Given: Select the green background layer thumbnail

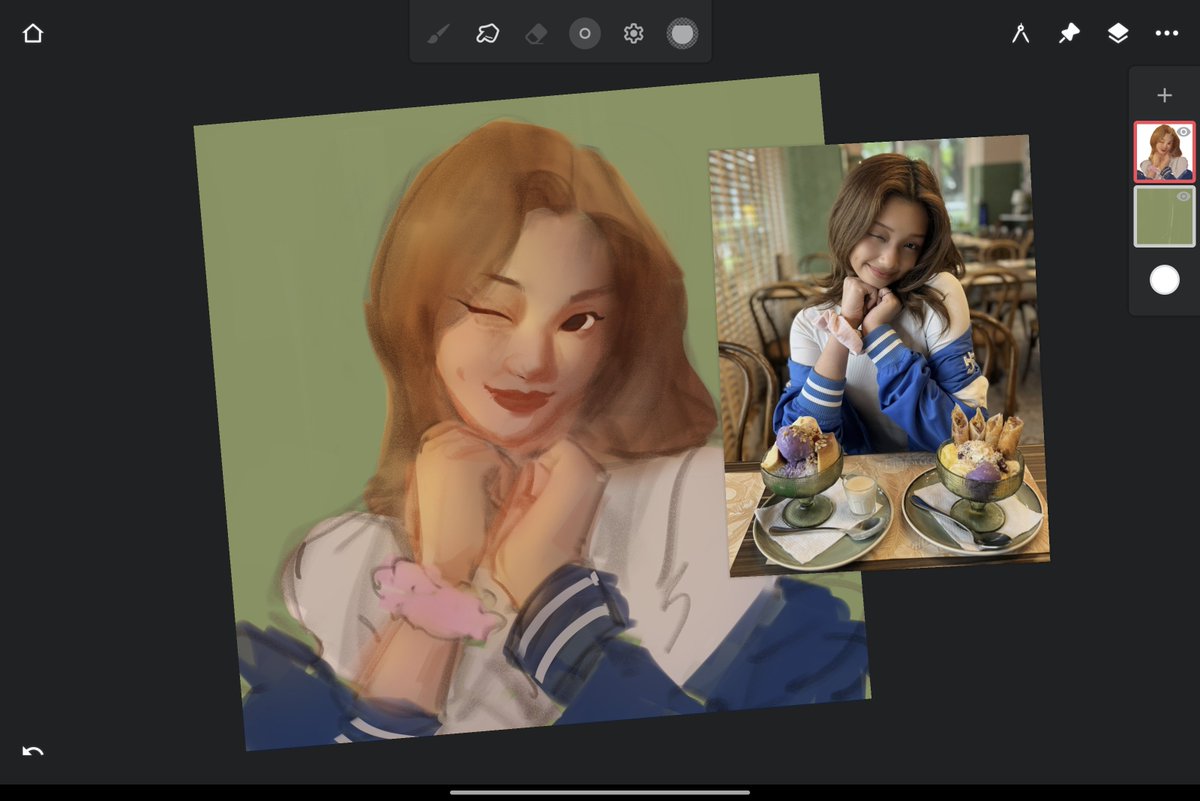Looking at the screenshot, I should tap(1164, 216).
